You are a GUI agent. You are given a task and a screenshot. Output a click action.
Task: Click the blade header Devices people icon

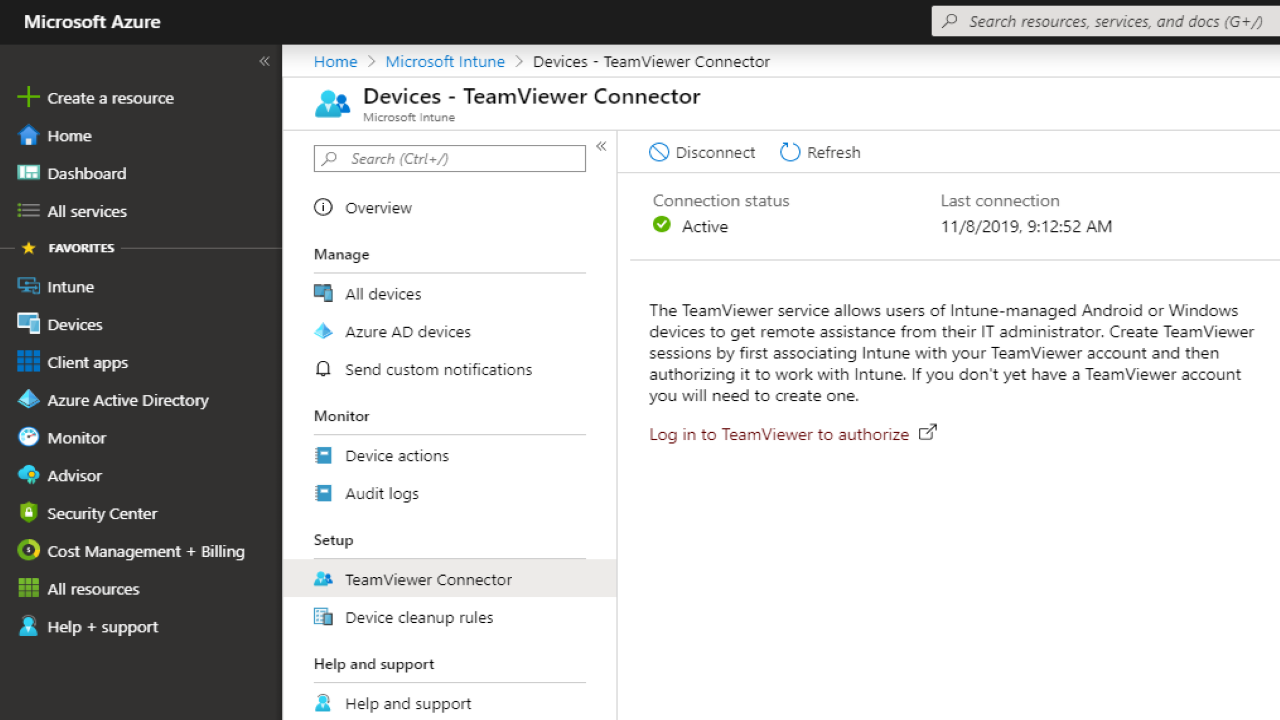tap(333, 104)
